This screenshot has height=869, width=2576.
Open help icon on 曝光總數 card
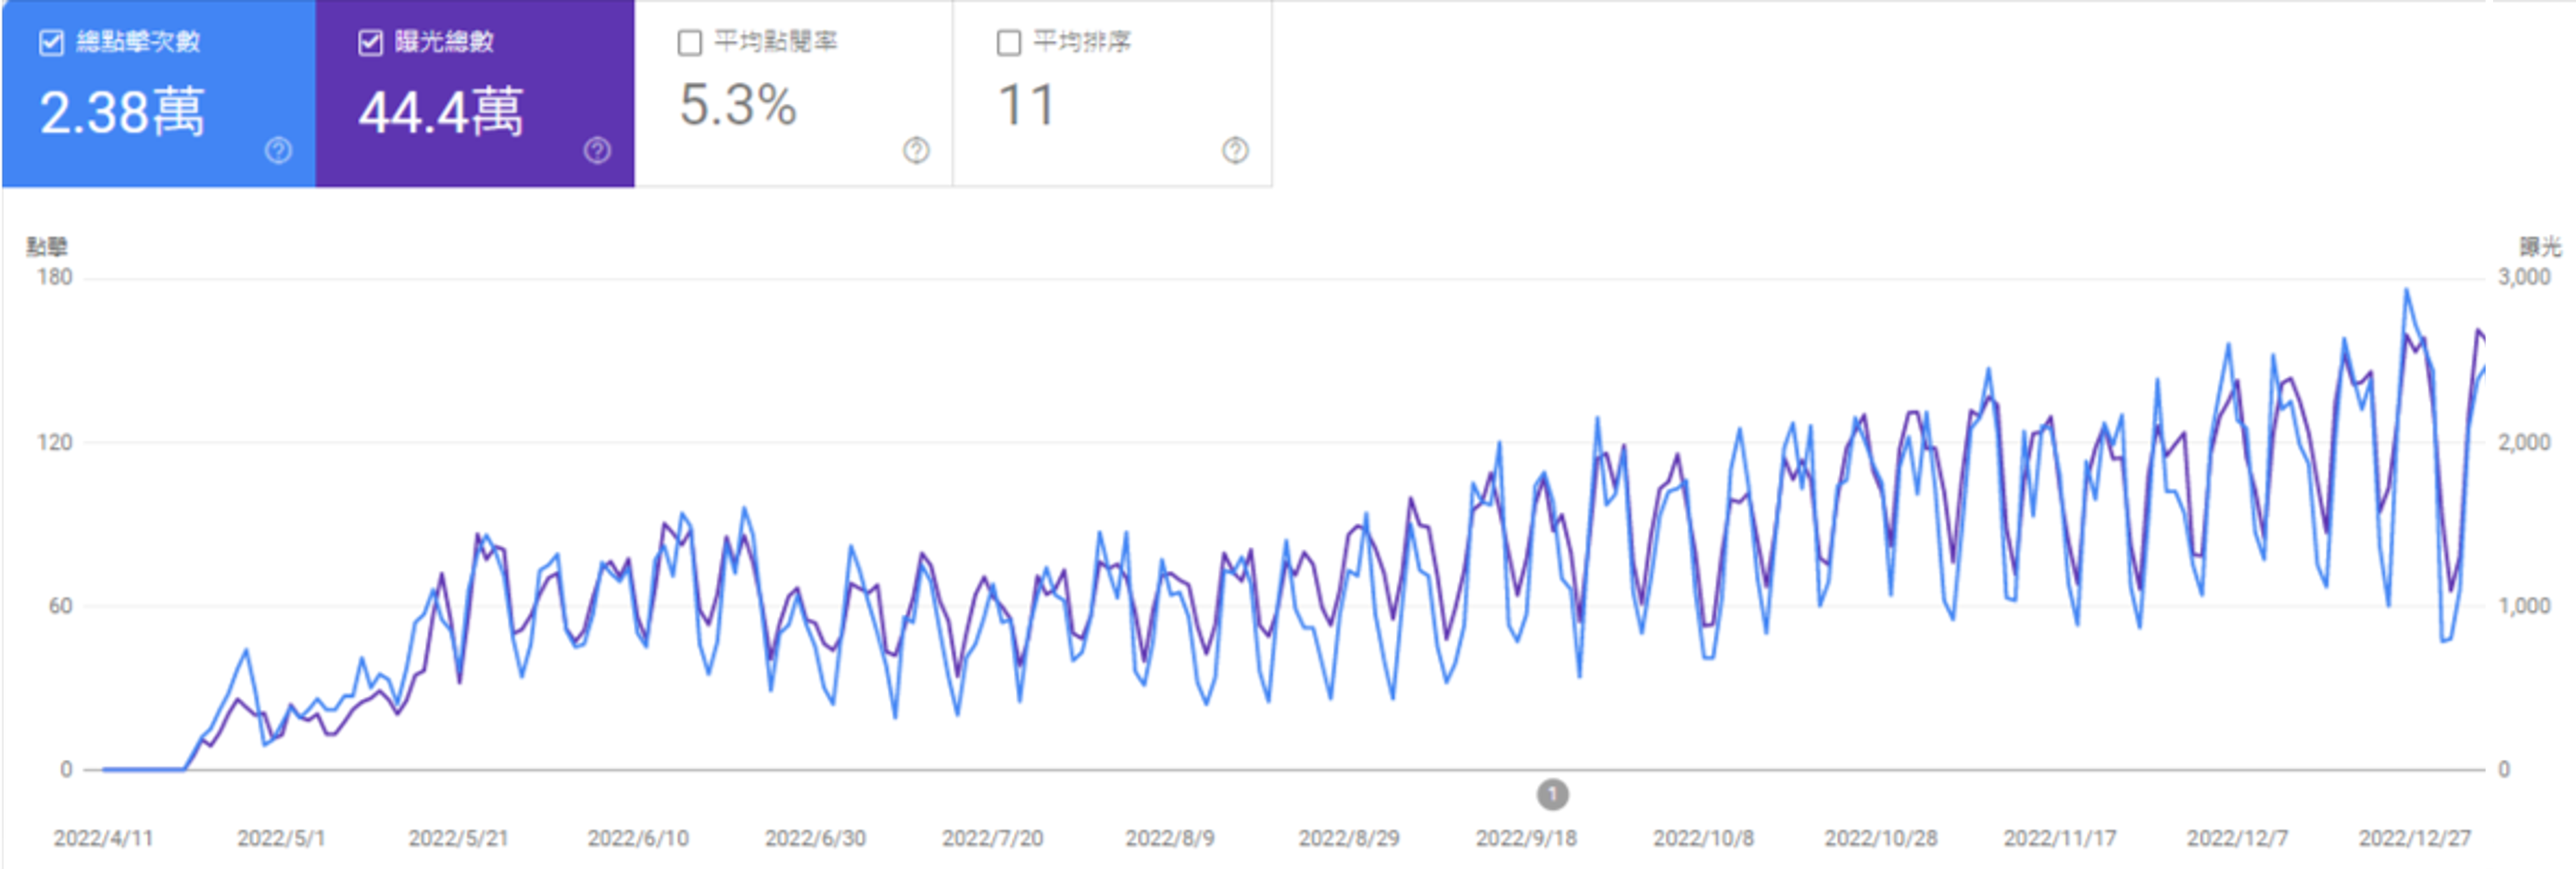pos(597,150)
